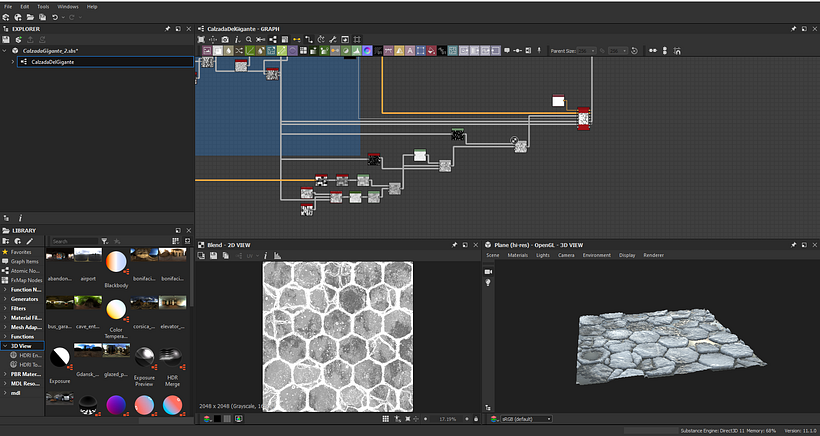The image size is (820, 436).
Task: Select the Favorites library category
Action: tap(21, 252)
